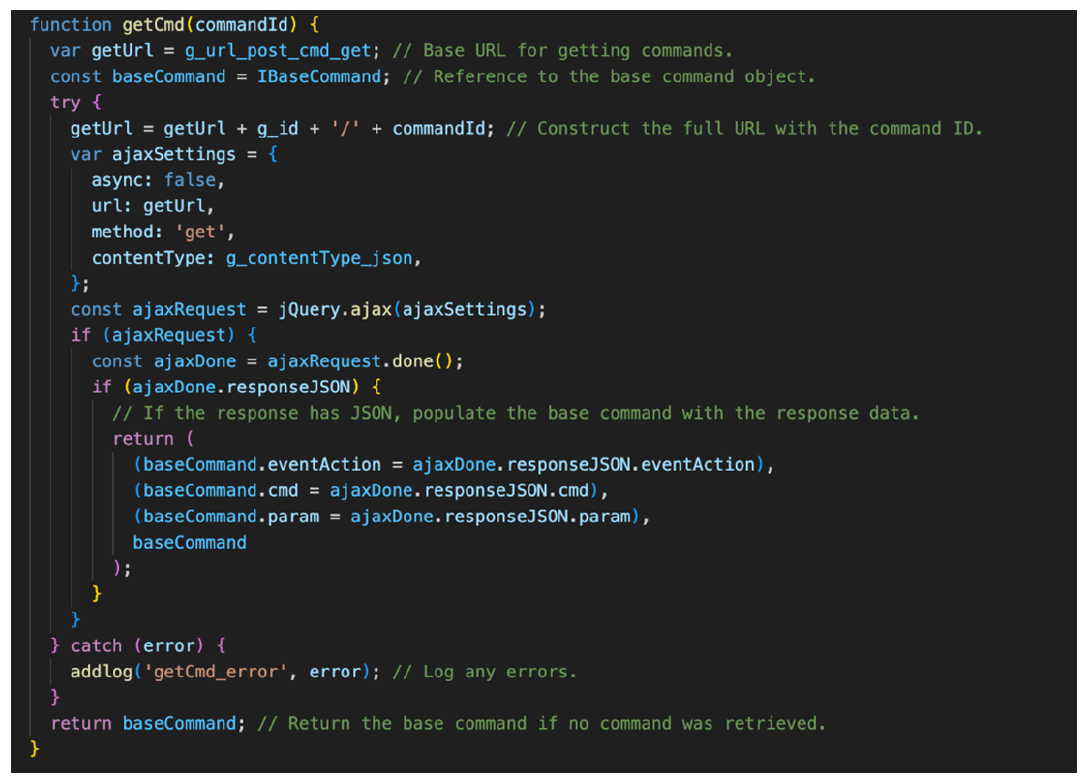Click the 'Reference to the base command object' comment
This screenshot has width=1084, height=779.
click(x=609, y=76)
